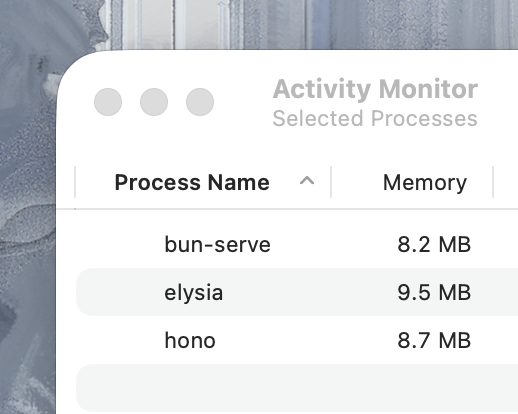Minimize the Activity Monitor window
The image size is (518, 414).
pyautogui.click(x=154, y=102)
